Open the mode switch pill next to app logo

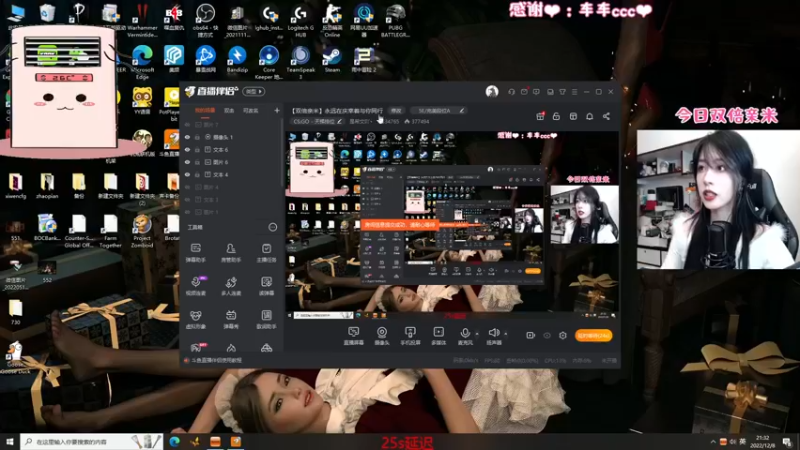[x=254, y=92]
